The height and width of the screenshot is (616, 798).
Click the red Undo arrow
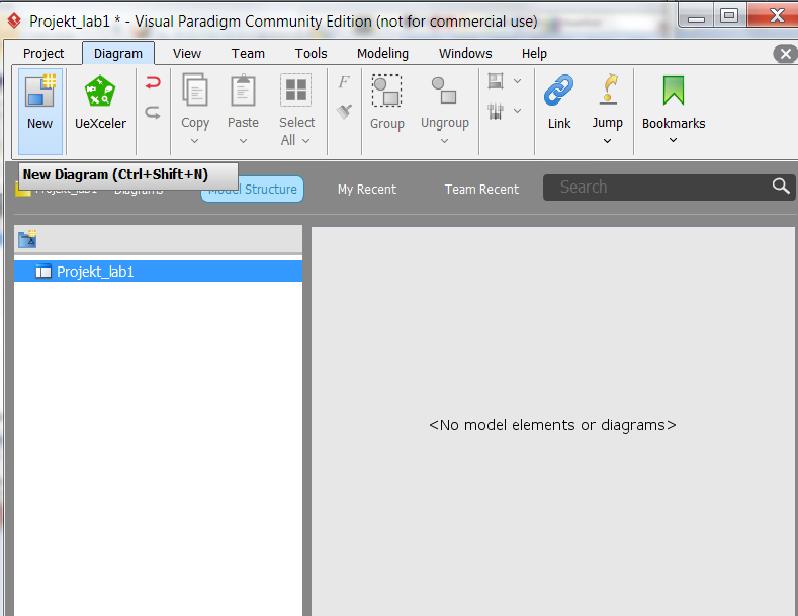tap(153, 82)
